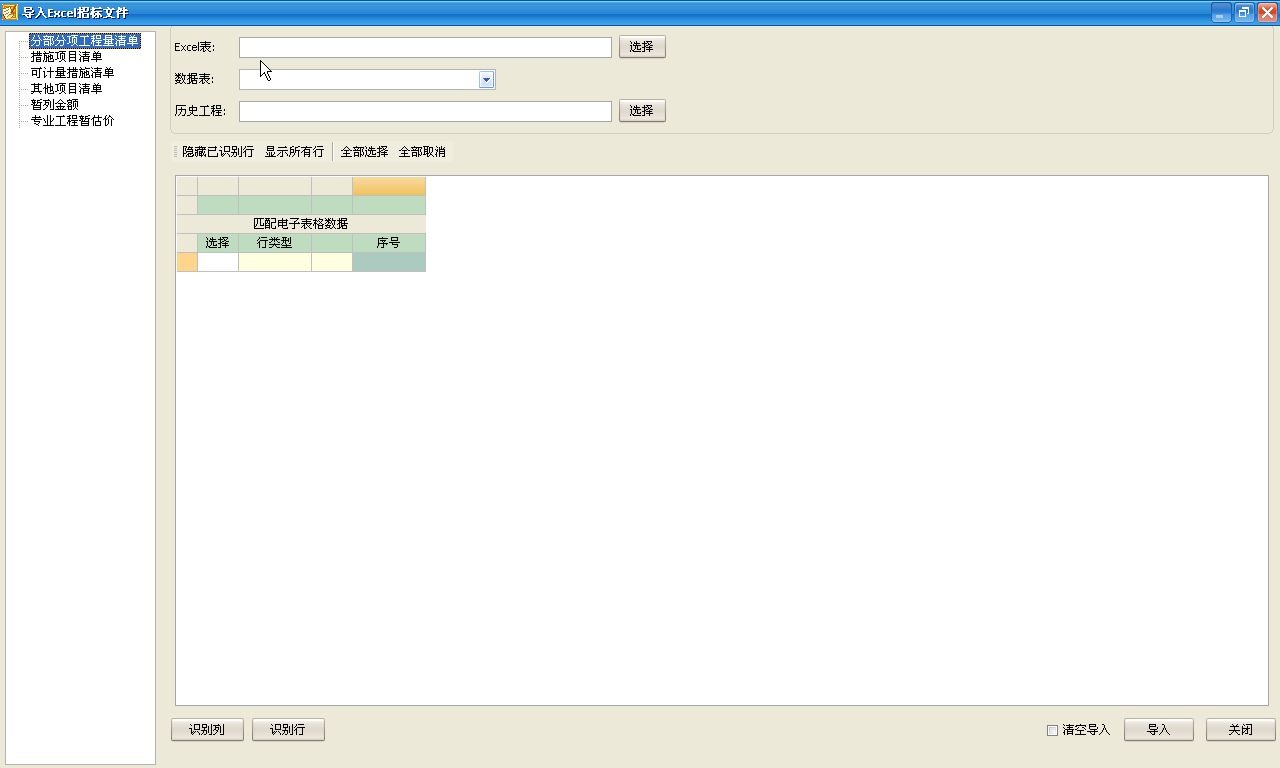Click the 行类型 column header
This screenshot has width=1280, height=768.
(x=275, y=243)
